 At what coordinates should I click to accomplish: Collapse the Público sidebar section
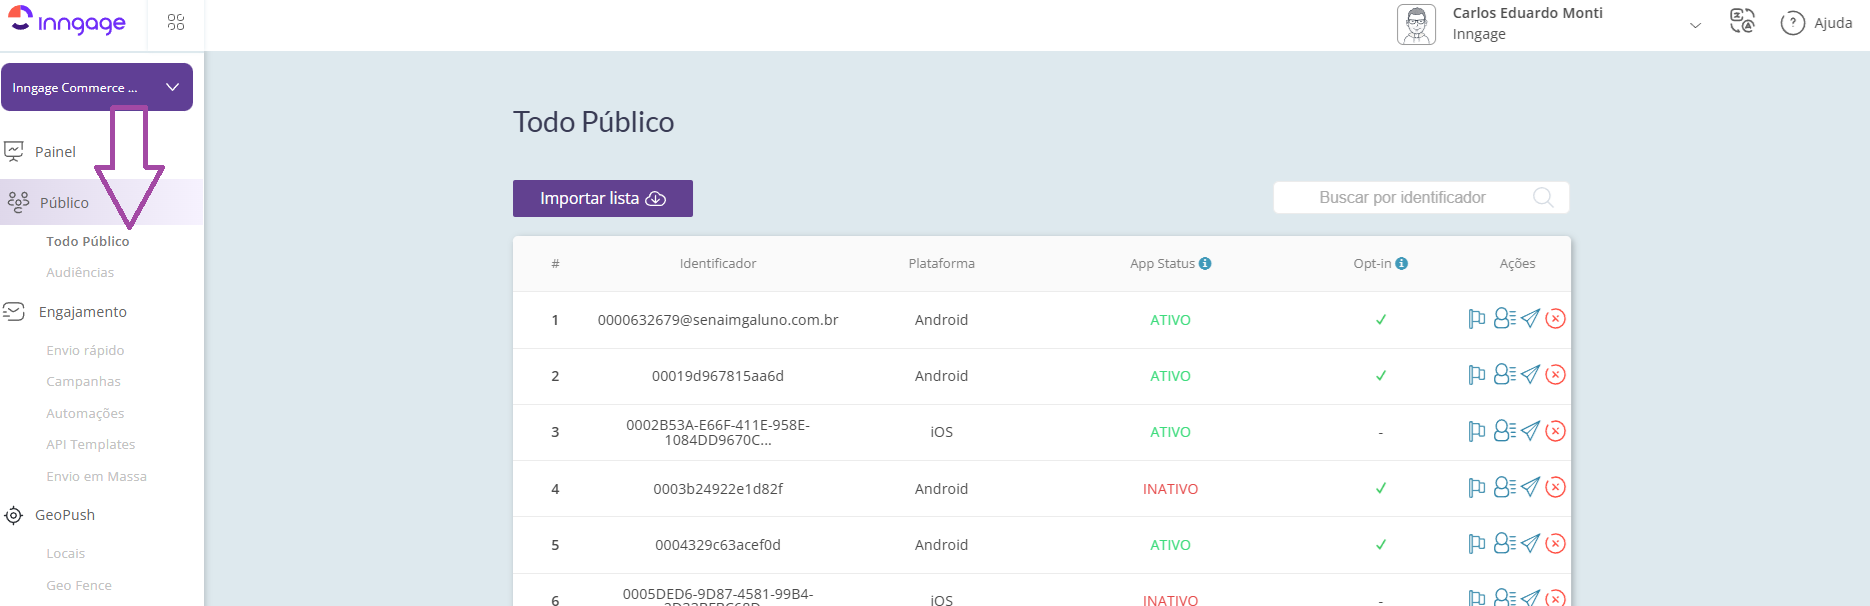coord(64,203)
